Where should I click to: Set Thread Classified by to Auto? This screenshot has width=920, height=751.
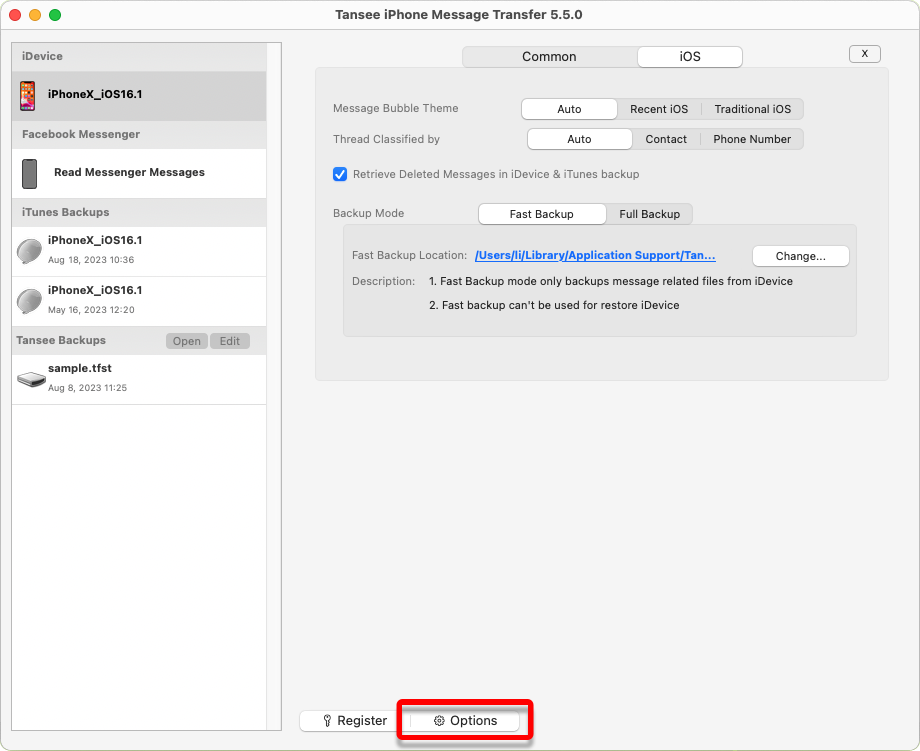tap(579, 139)
